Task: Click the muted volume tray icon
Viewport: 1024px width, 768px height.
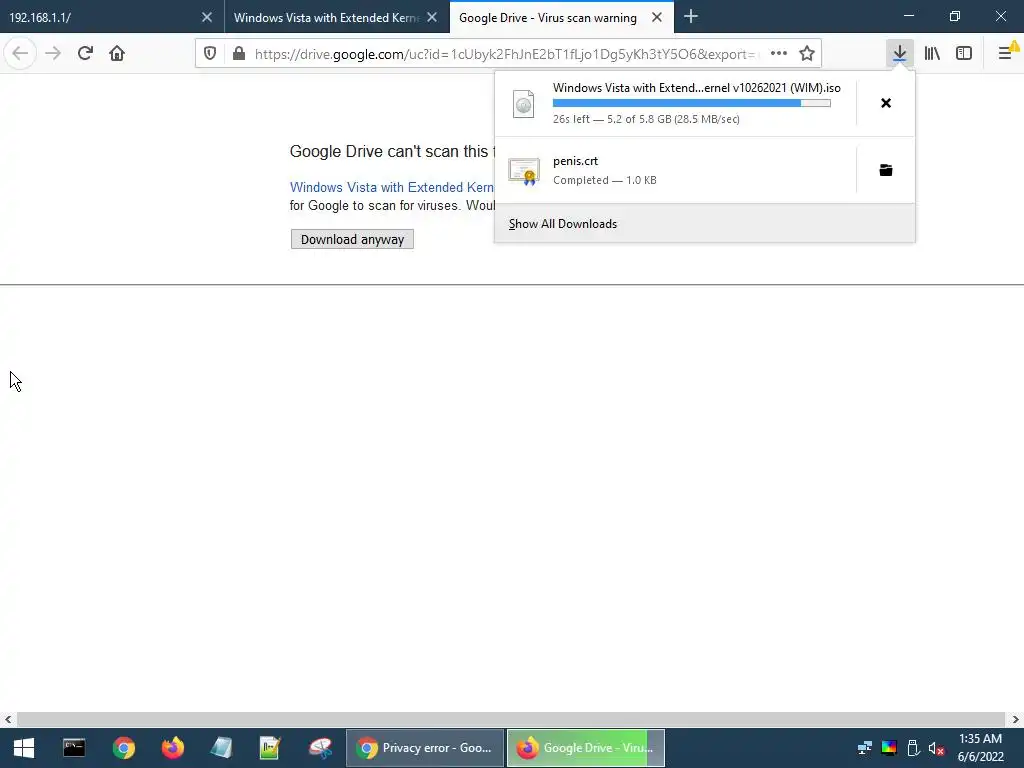Action: pos(936,748)
